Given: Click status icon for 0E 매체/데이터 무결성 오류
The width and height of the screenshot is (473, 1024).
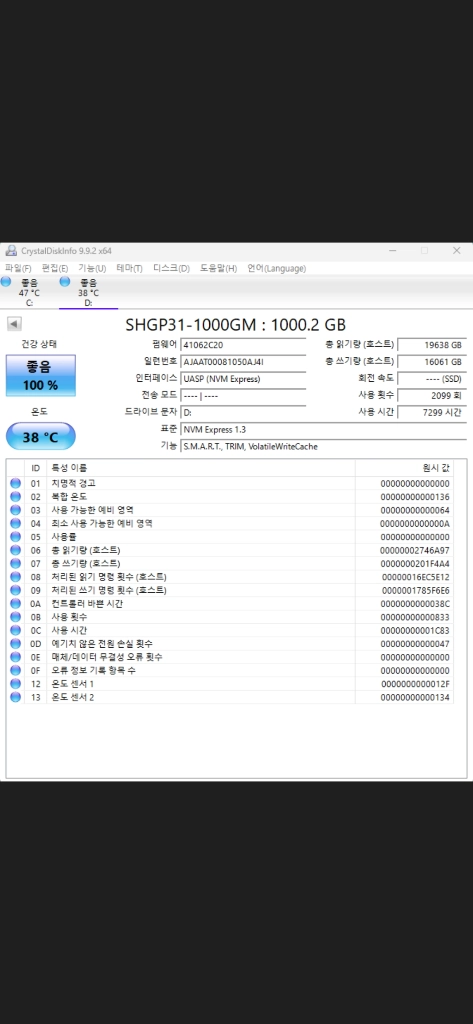Looking at the screenshot, I should (x=16, y=657).
